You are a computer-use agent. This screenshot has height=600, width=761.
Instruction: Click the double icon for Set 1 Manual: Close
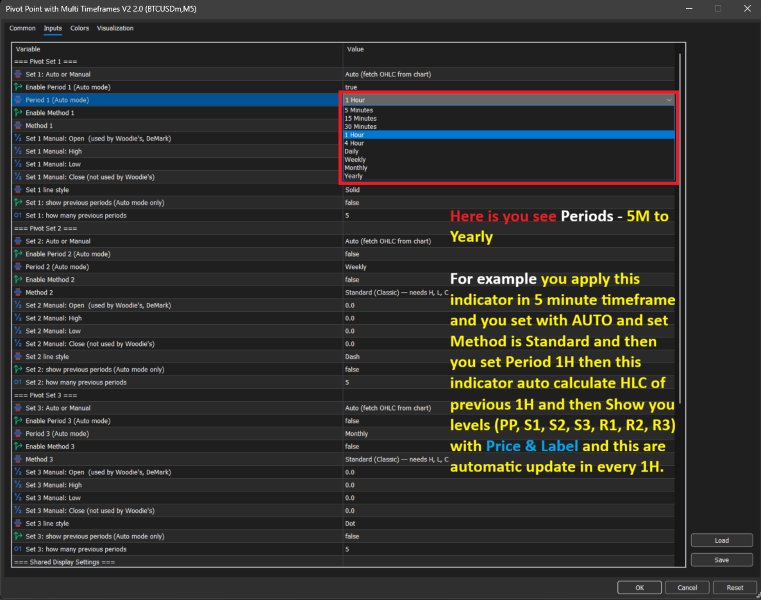click(18, 177)
